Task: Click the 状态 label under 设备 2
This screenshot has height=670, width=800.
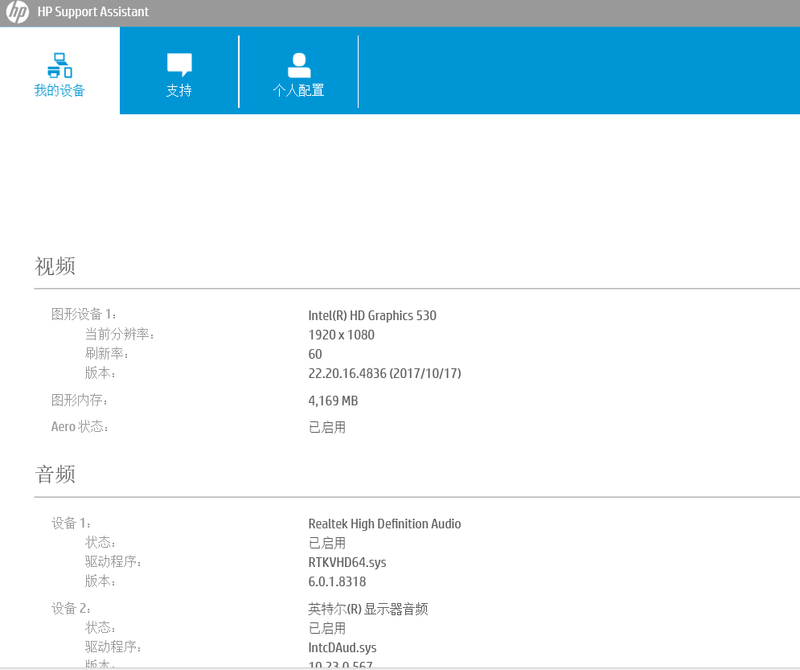Action: click(101, 628)
